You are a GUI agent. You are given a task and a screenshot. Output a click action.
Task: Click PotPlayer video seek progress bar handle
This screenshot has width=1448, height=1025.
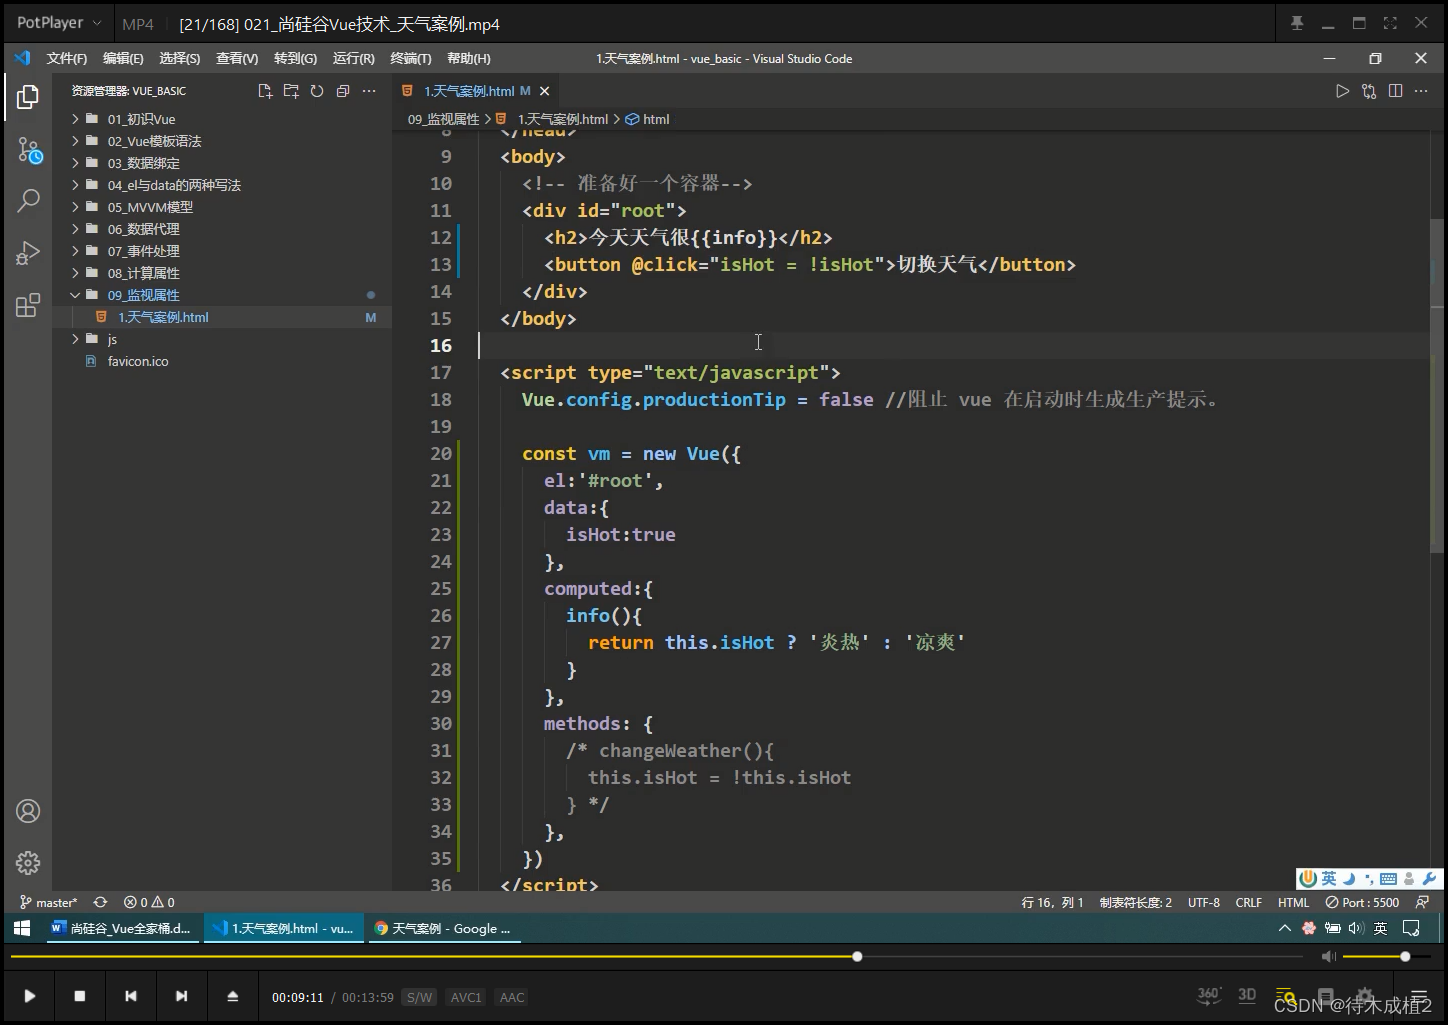click(857, 957)
